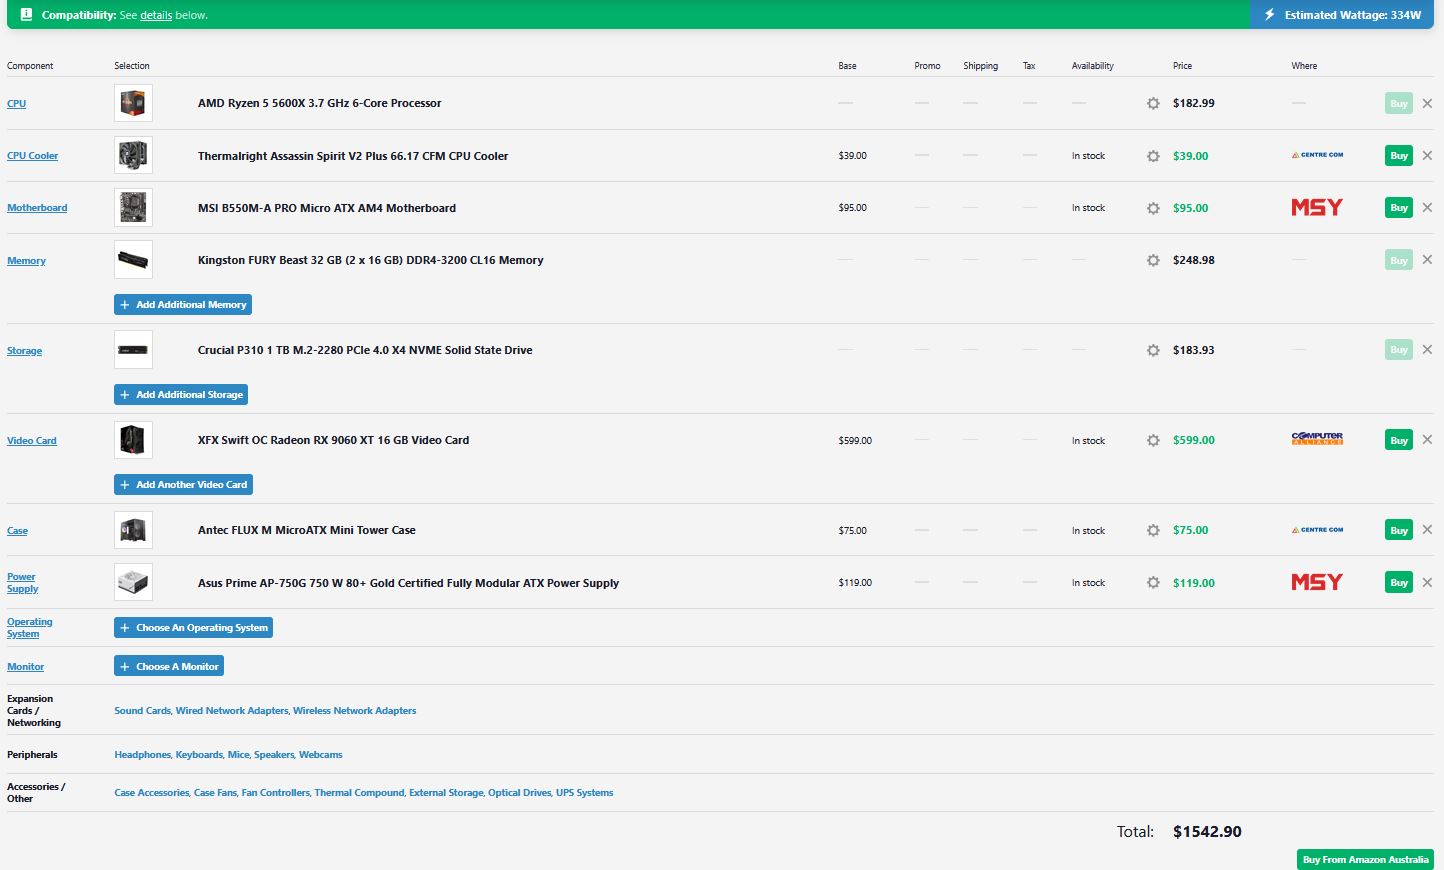Open the Crucial SSD product thumbnail

pos(133,349)
